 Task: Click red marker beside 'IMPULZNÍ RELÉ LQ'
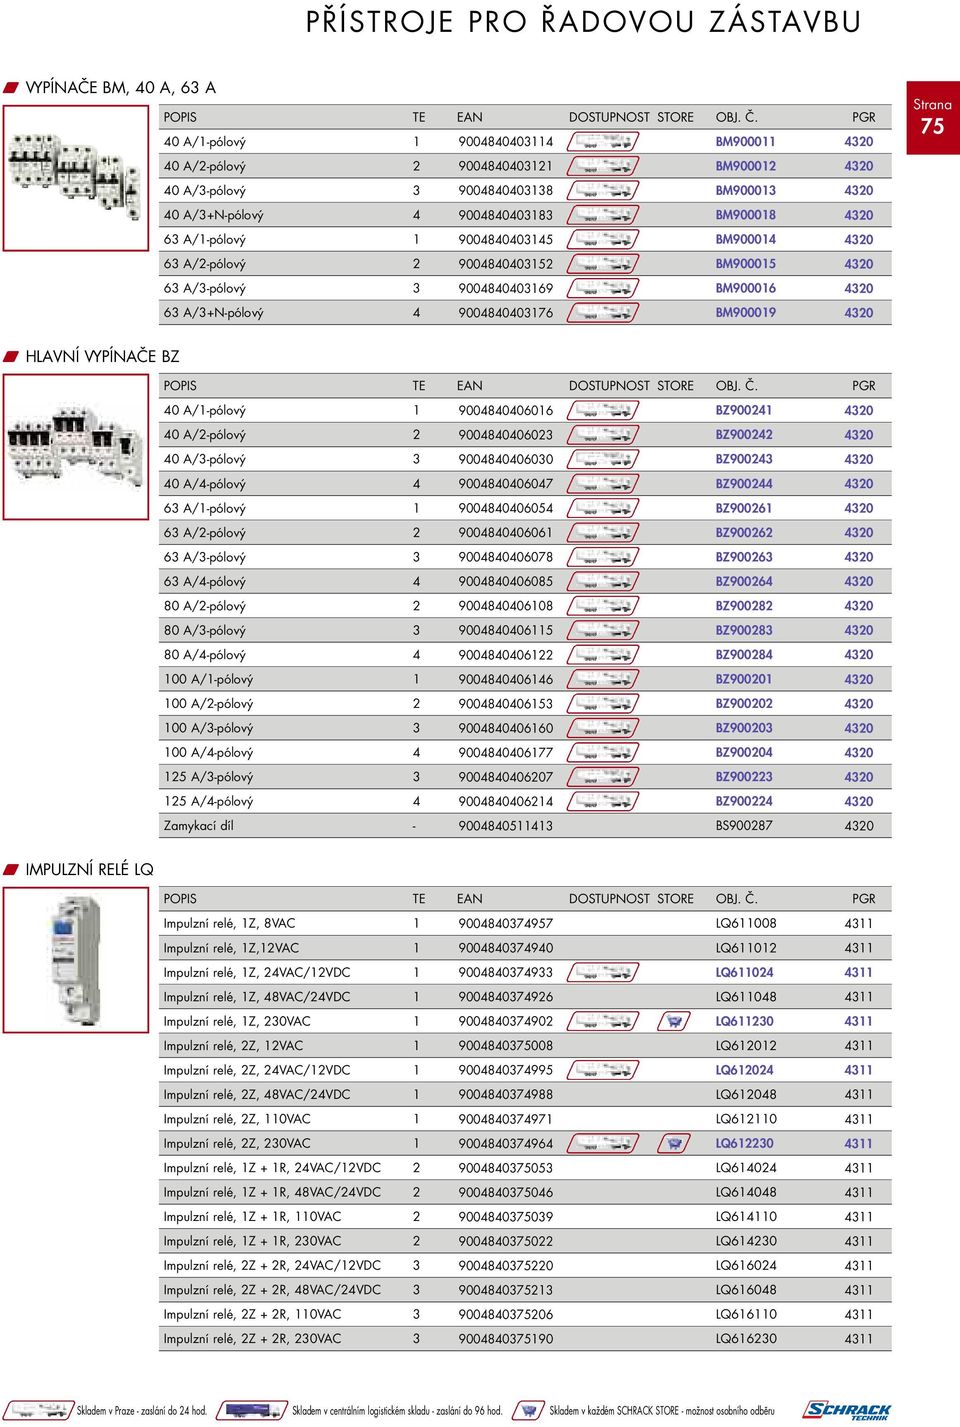12,869
